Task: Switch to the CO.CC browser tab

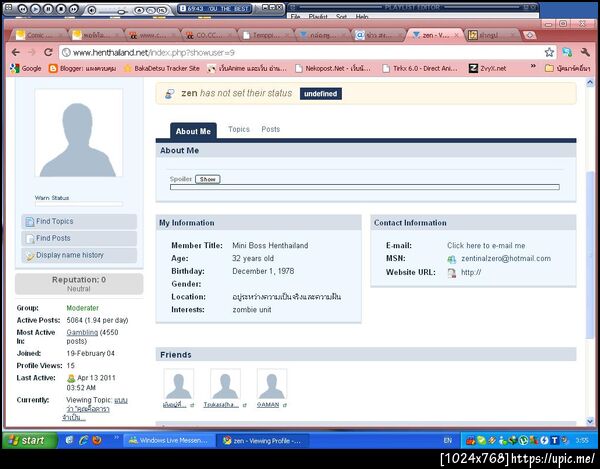Action: pos(209,35)
